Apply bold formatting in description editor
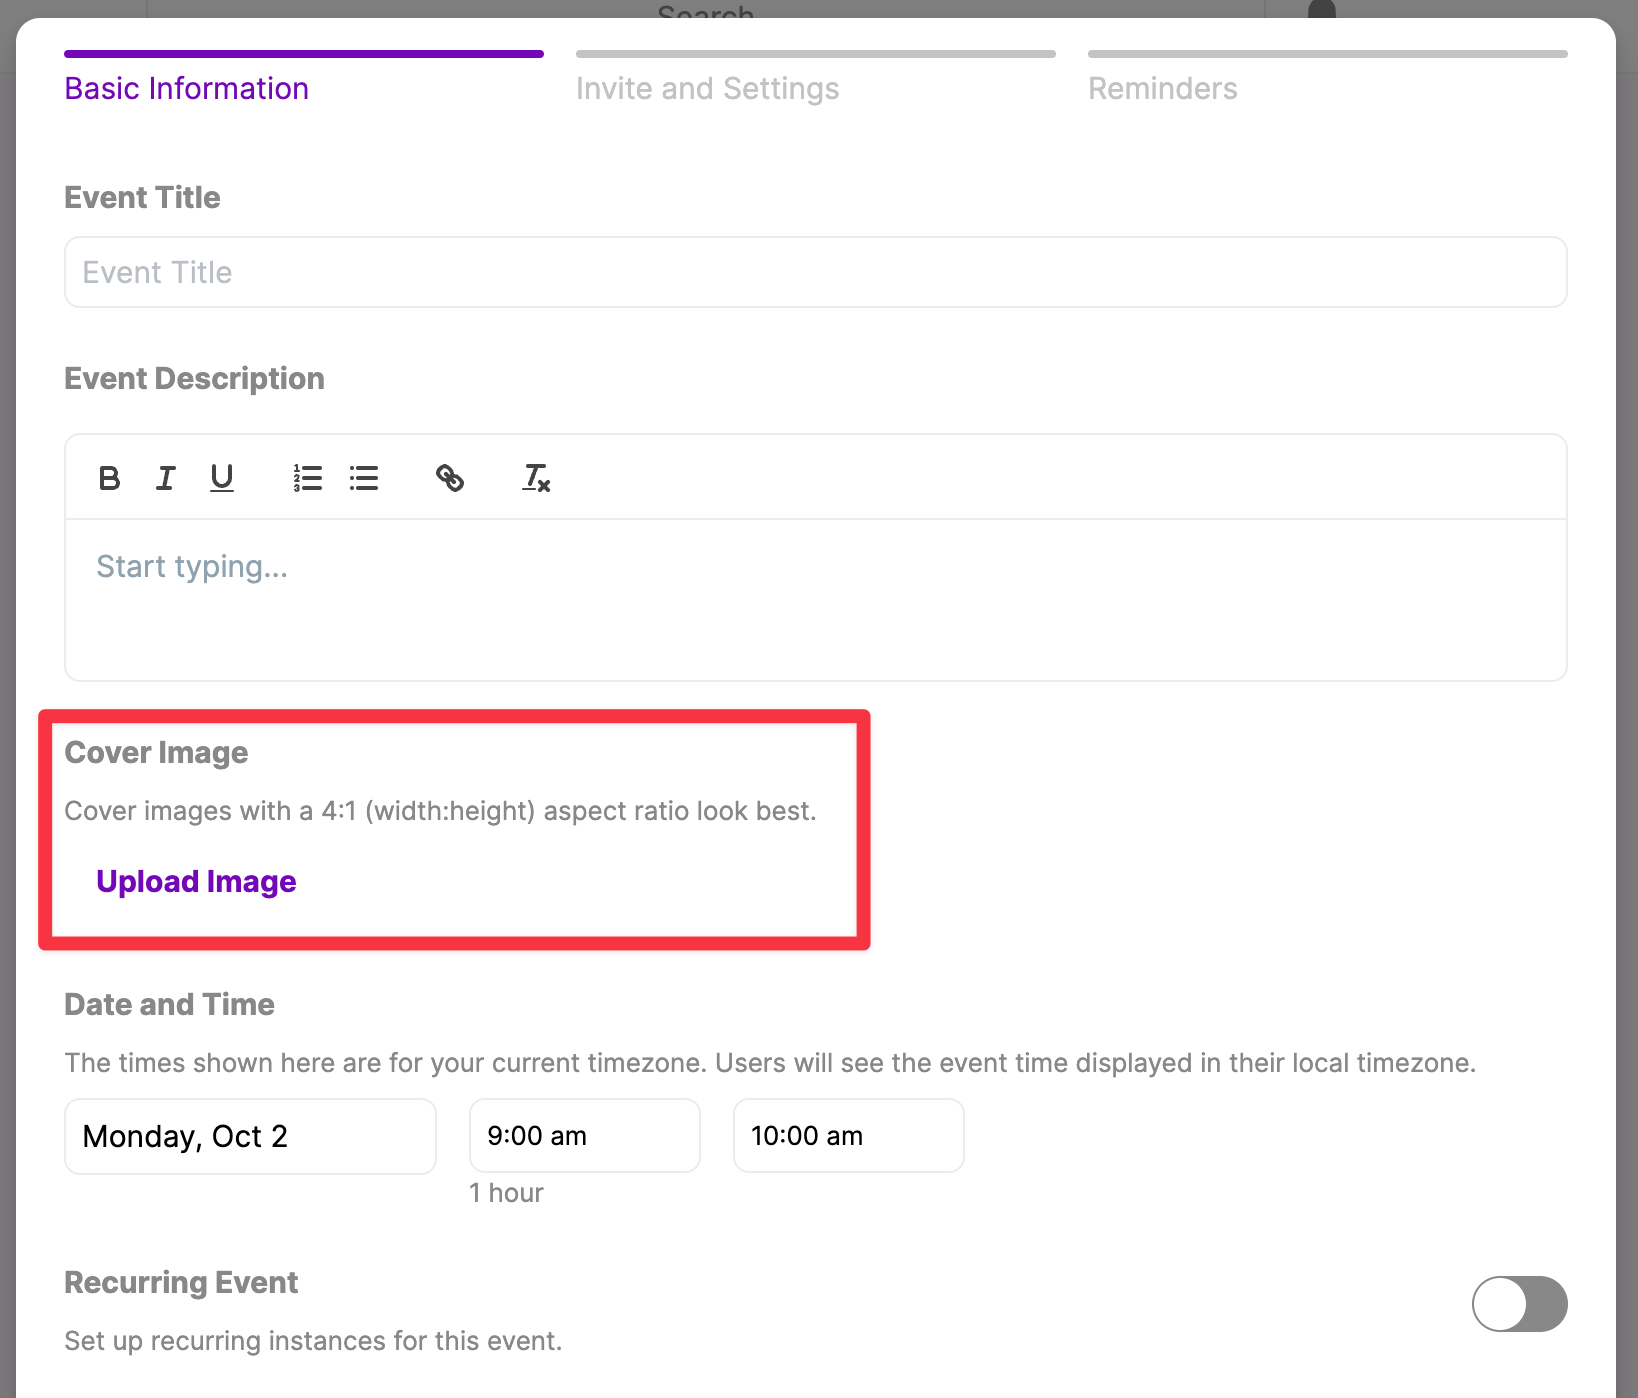The width and height of the screenshot is (1638, 1398). (110, 478)
